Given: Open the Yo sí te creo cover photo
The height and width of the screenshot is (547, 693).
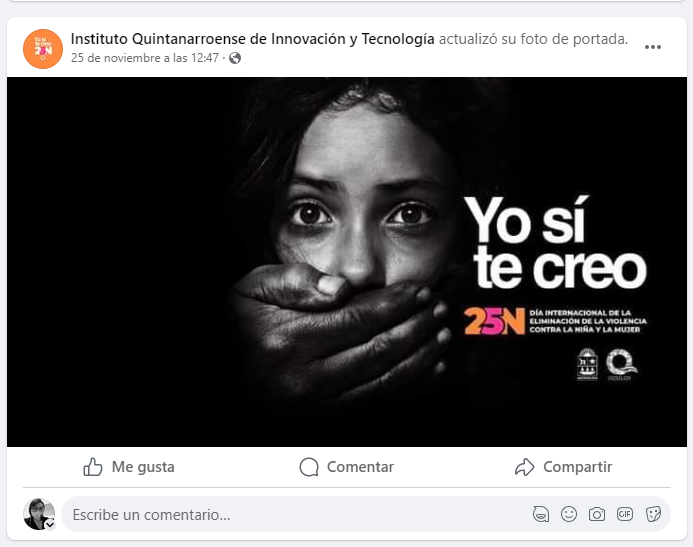Looking at the screenshot, I should point(347,262).
